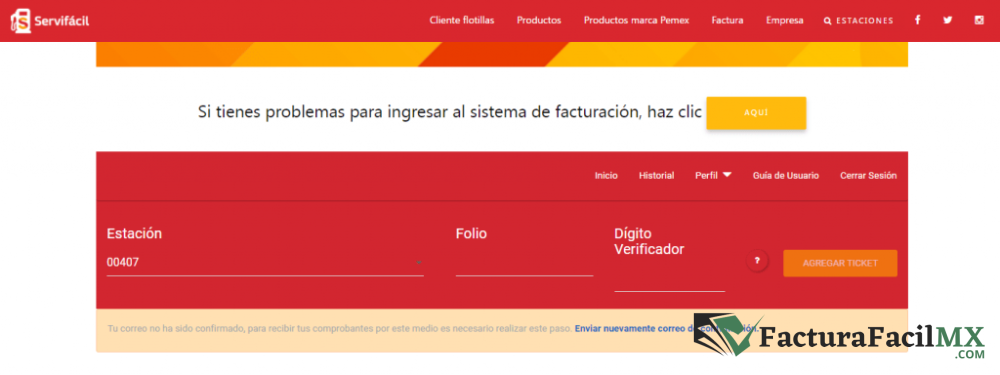The height and width of the screenshot is (375, 1000).
Task: Open the Estación 00407 dropdown
Action: [265, 262]
